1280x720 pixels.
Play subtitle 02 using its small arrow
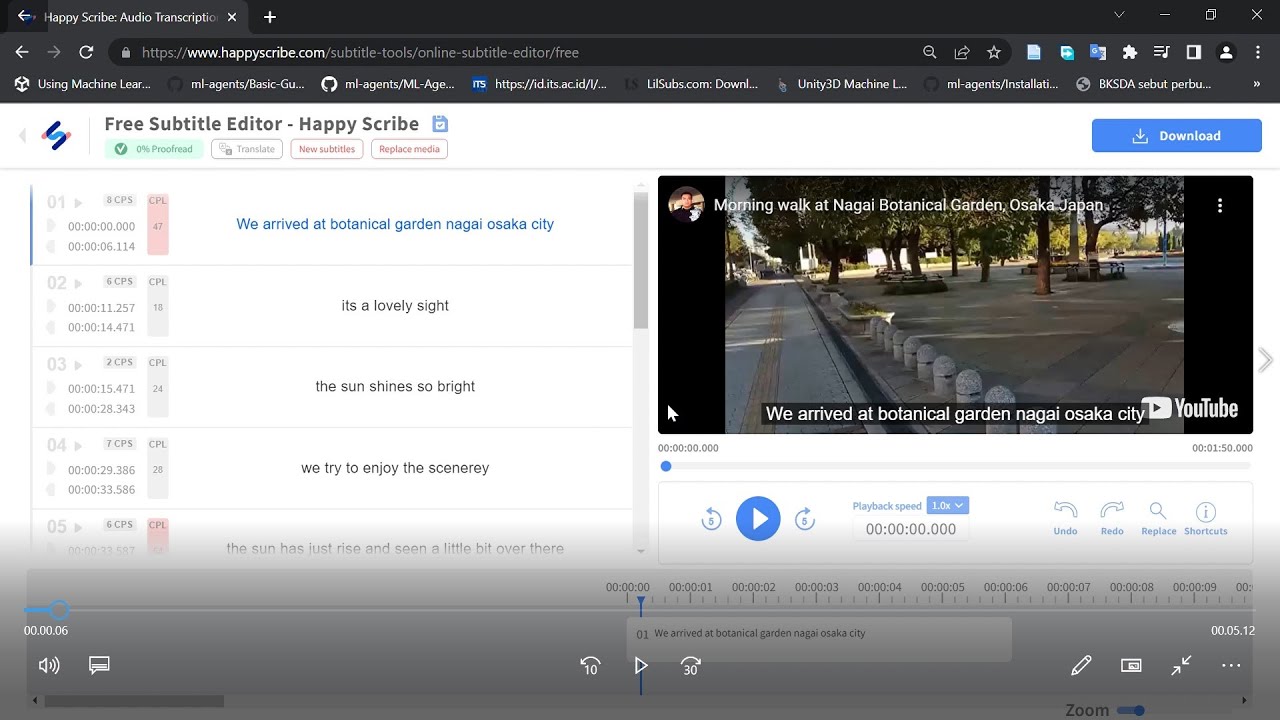tap(78, 284)
